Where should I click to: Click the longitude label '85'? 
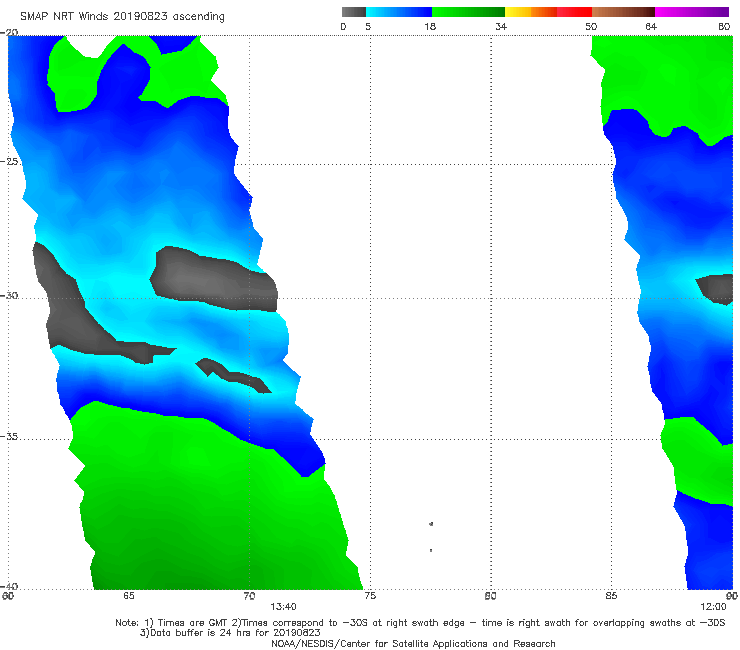point(611,596)
